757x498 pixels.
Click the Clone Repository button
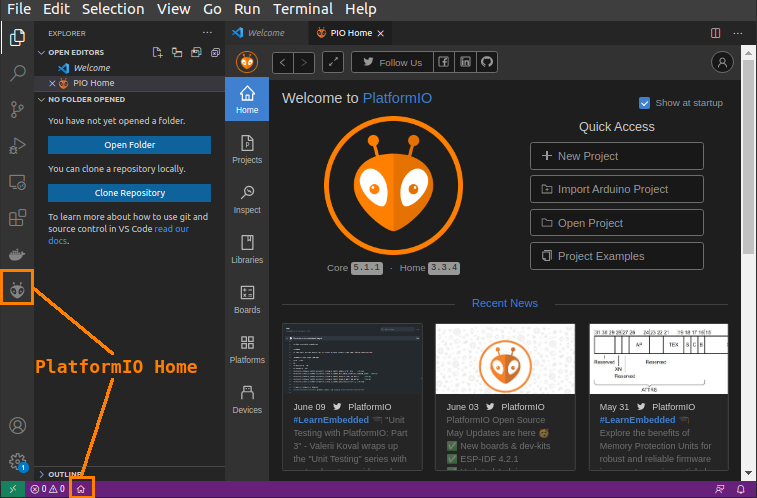click(129, 193)
